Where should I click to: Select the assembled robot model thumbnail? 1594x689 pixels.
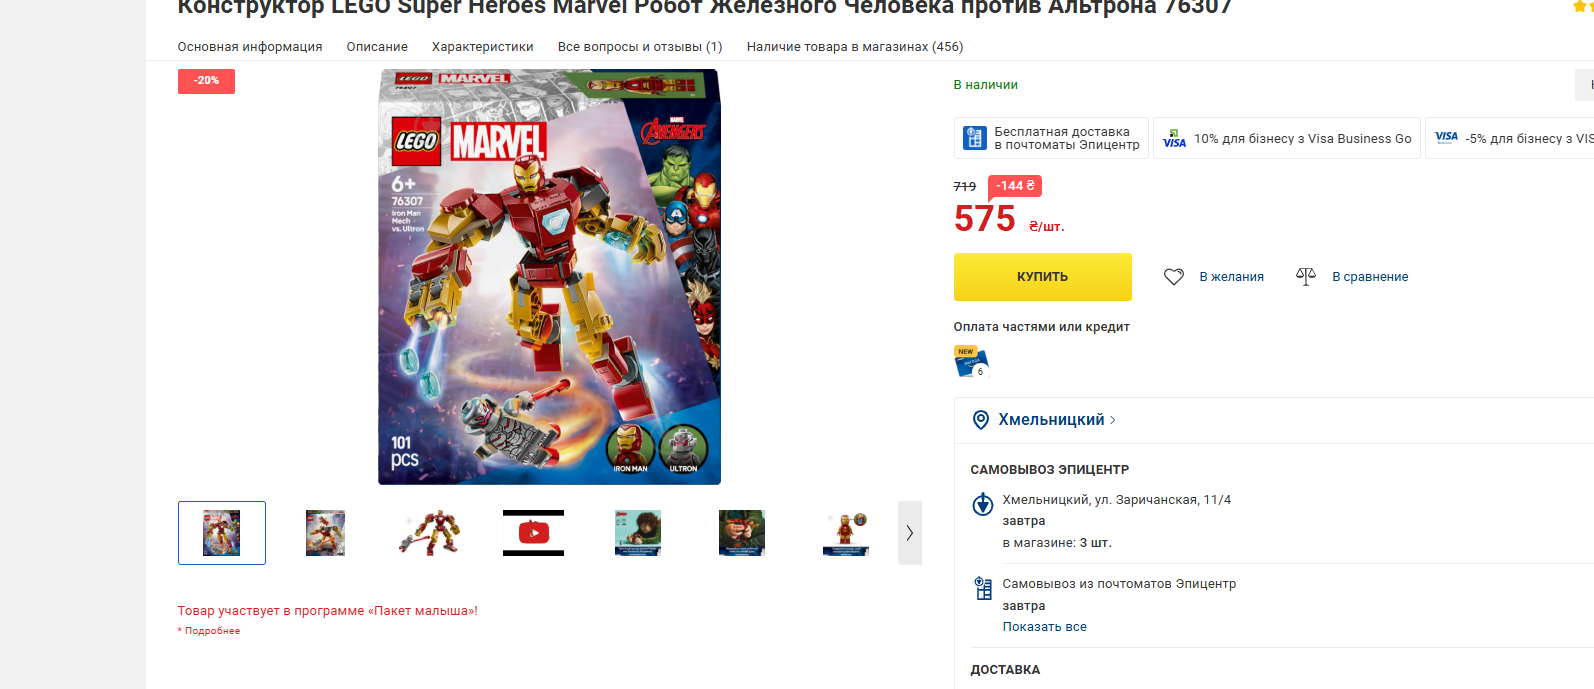pyautogui.click(x=430, y=533)
